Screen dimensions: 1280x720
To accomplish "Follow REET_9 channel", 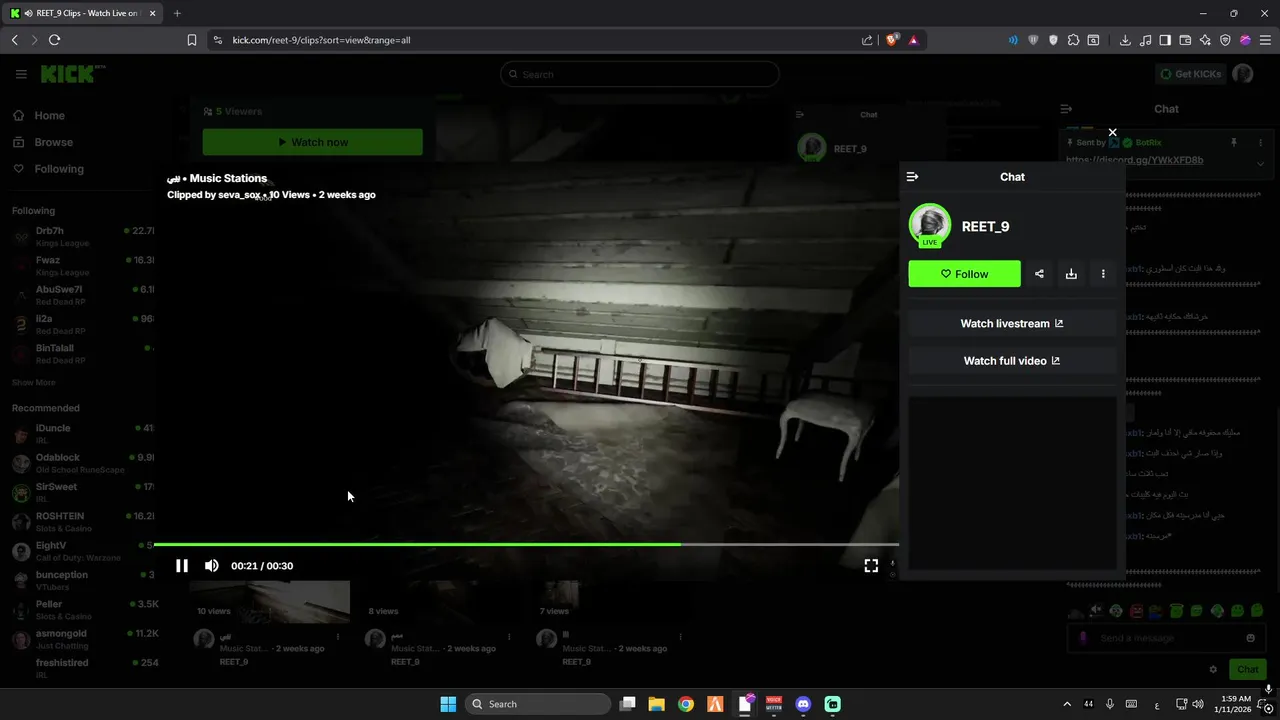I will (x=964, y=274).
